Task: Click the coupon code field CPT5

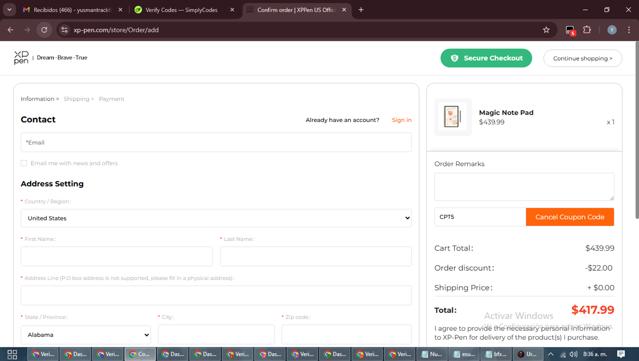Action: tap(480, 217)
